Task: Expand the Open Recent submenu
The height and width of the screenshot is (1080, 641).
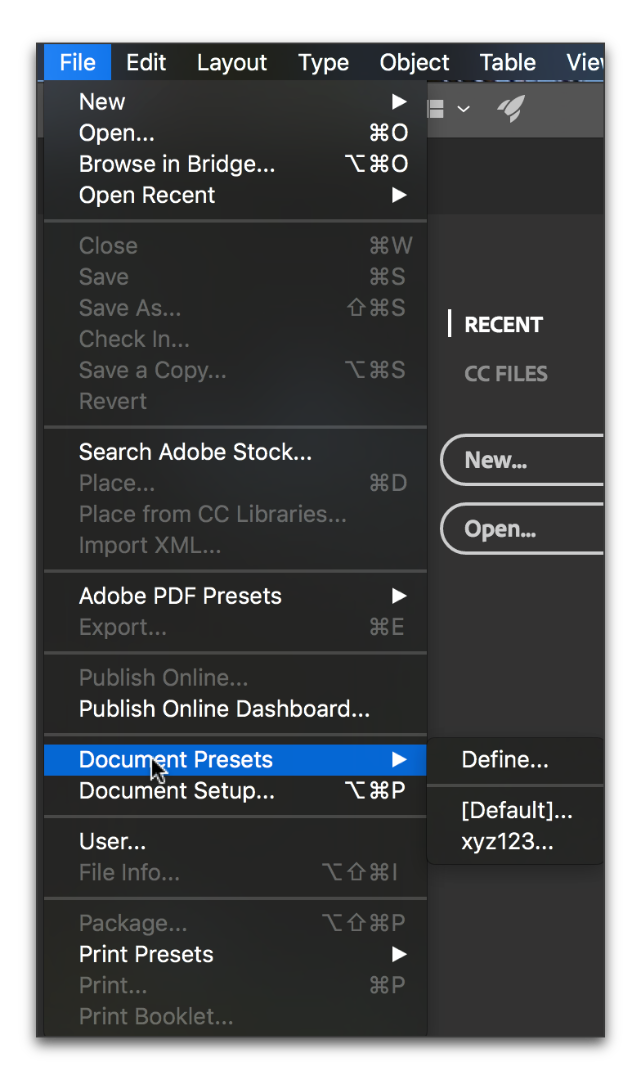Action: pos(398,195)
